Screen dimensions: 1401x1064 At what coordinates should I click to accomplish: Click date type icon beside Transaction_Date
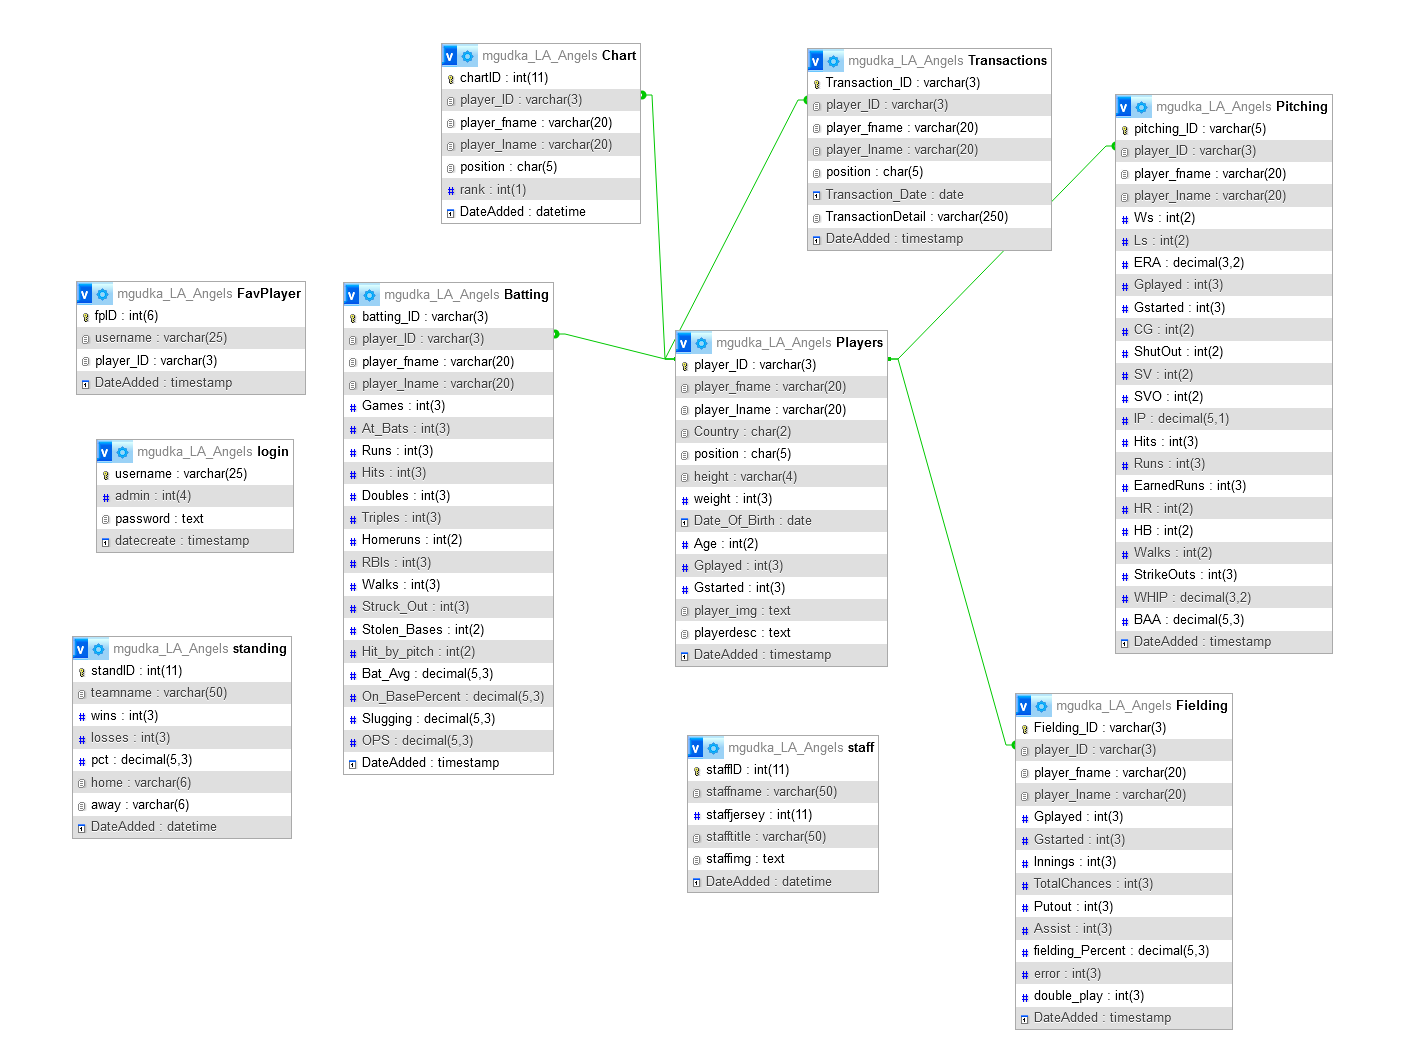tap(816, 196)
